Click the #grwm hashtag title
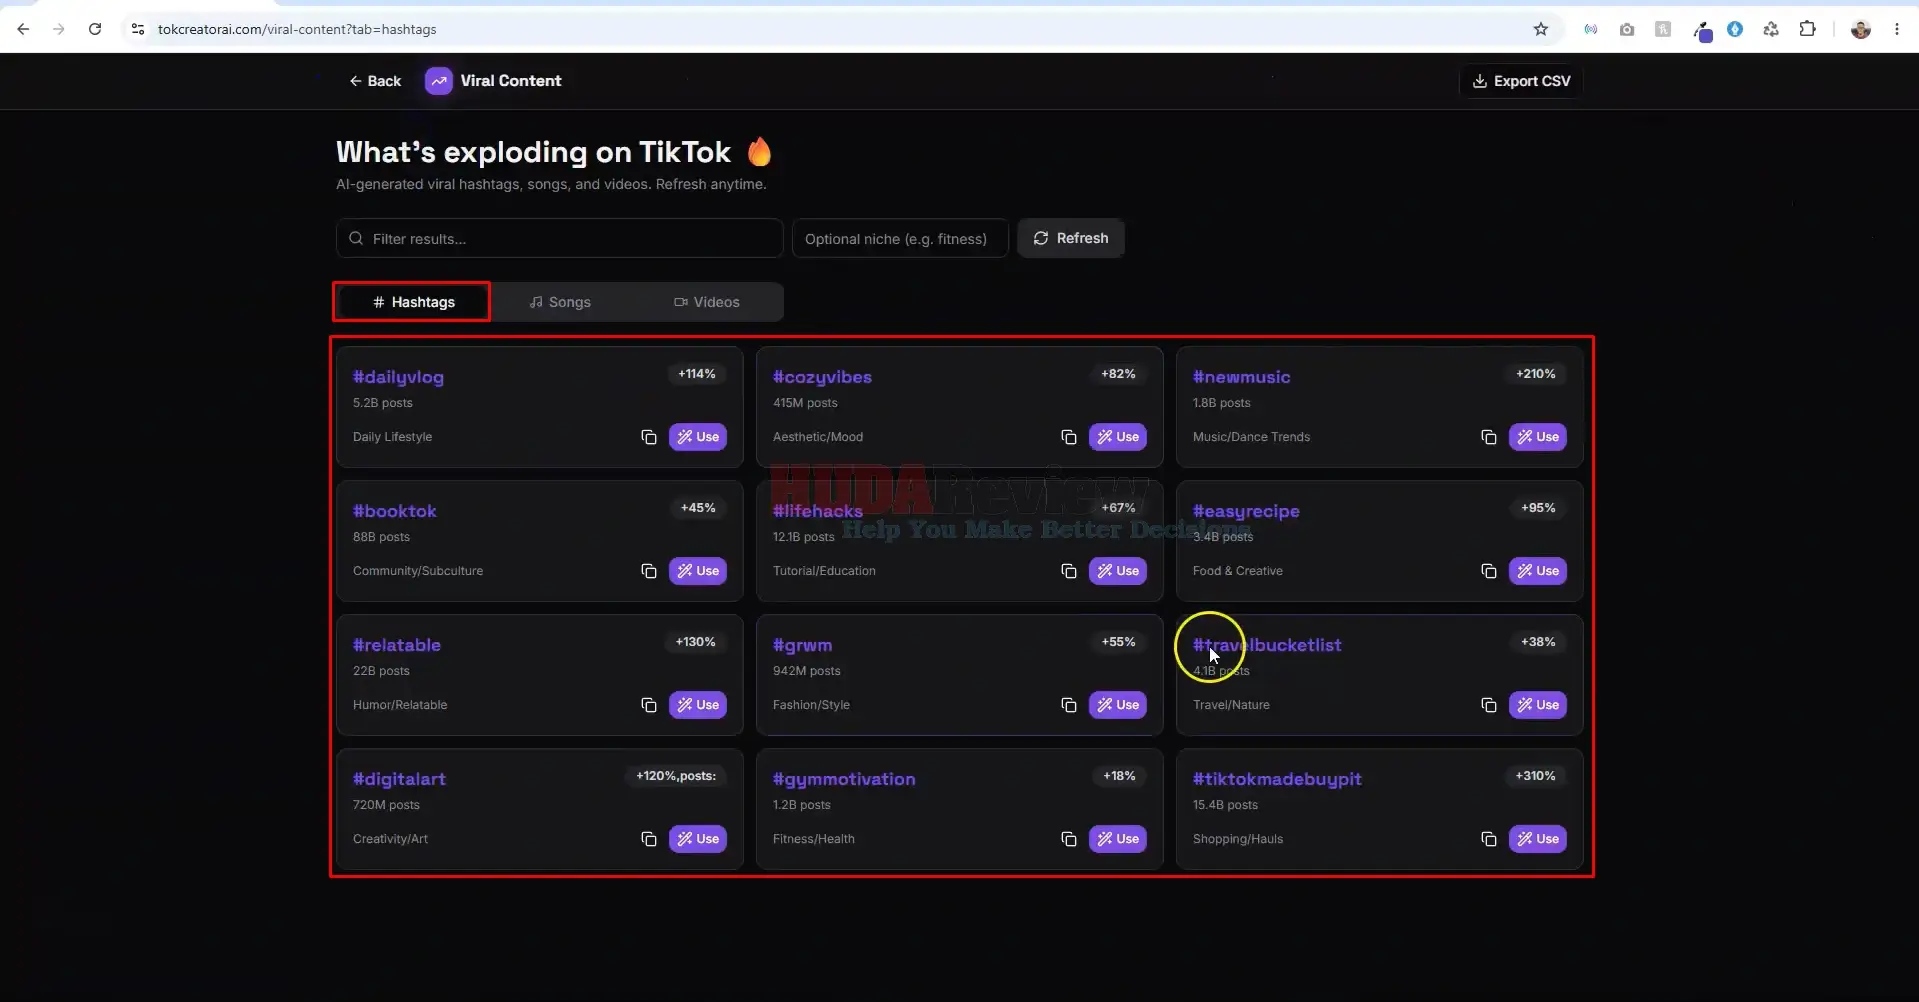Viewport: 1919px width, 1002px height. point(802,645)
